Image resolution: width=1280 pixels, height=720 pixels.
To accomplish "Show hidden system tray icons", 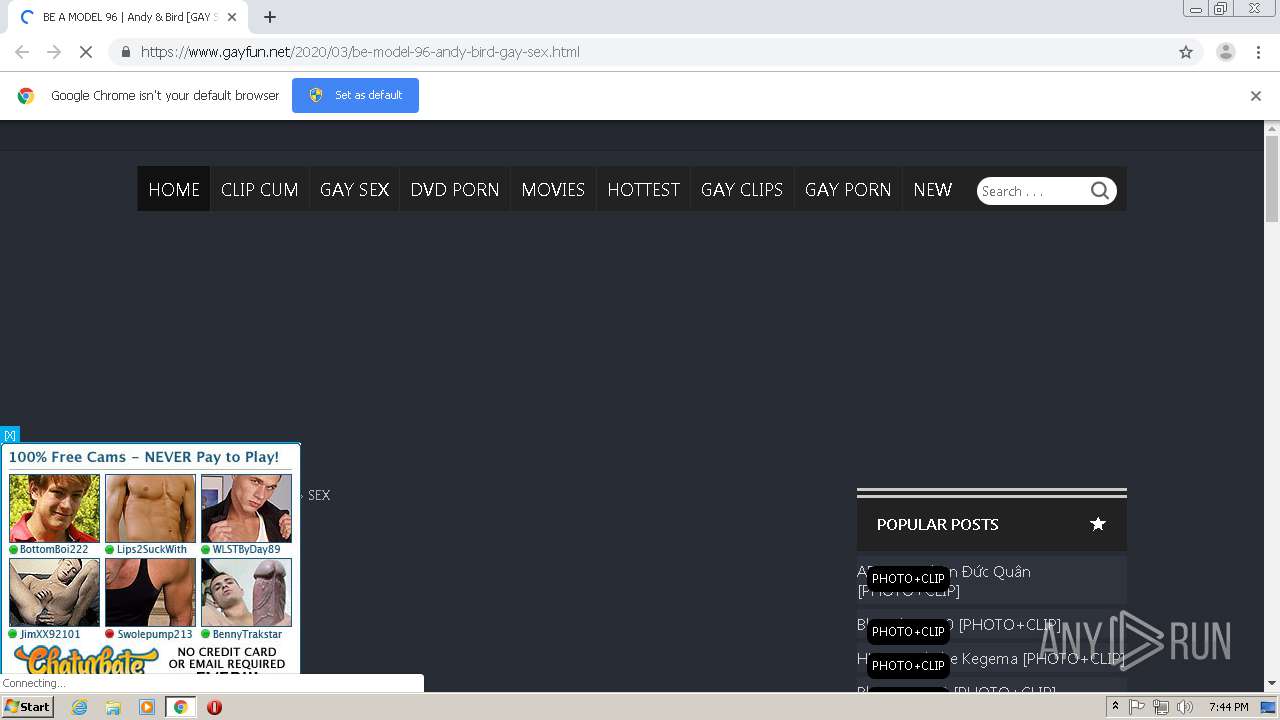I will point(1115,707).
